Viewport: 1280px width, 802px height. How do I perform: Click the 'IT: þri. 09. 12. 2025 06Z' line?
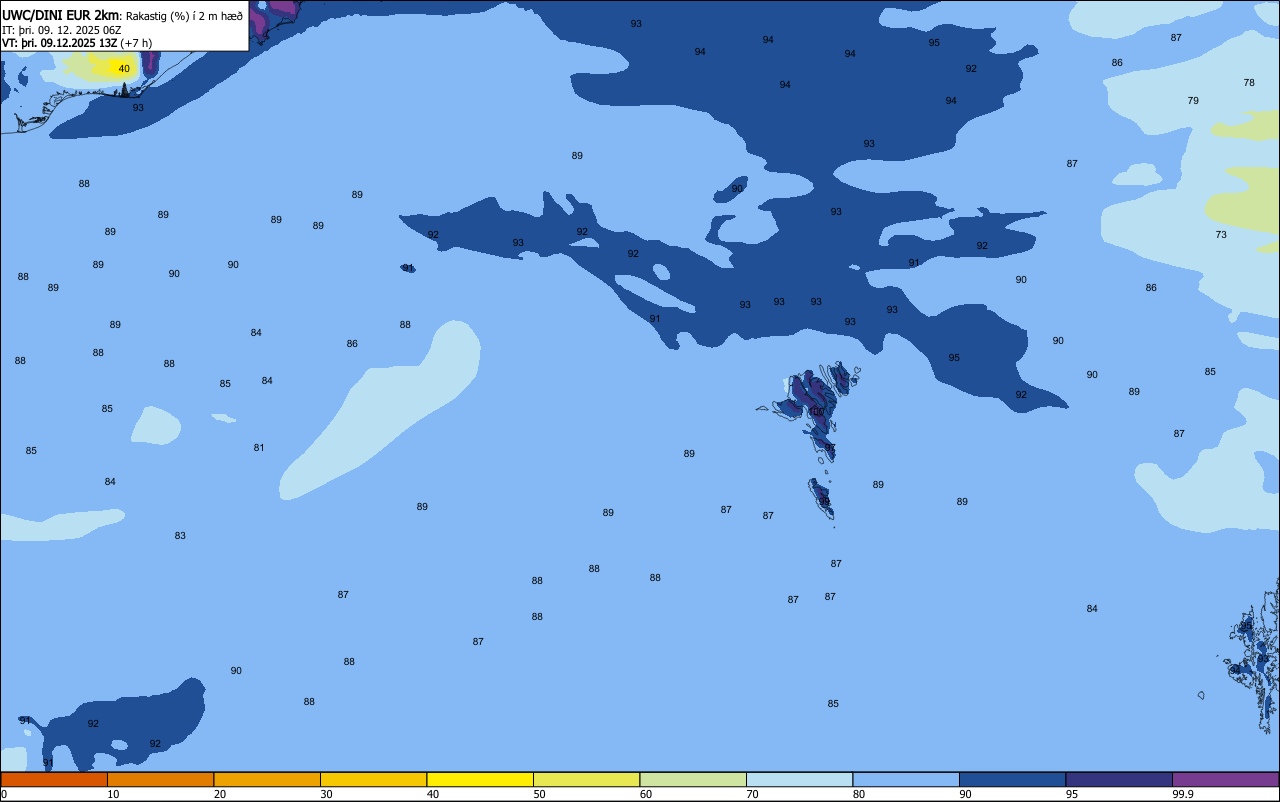pyautogui.click(x=62, y=30)
